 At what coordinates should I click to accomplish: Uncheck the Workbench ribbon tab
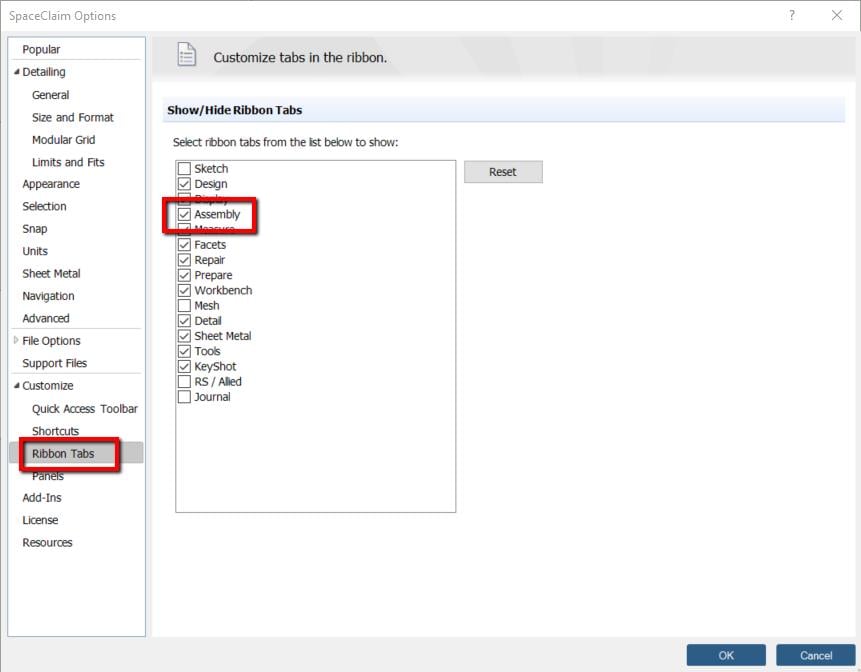point(184,290)
